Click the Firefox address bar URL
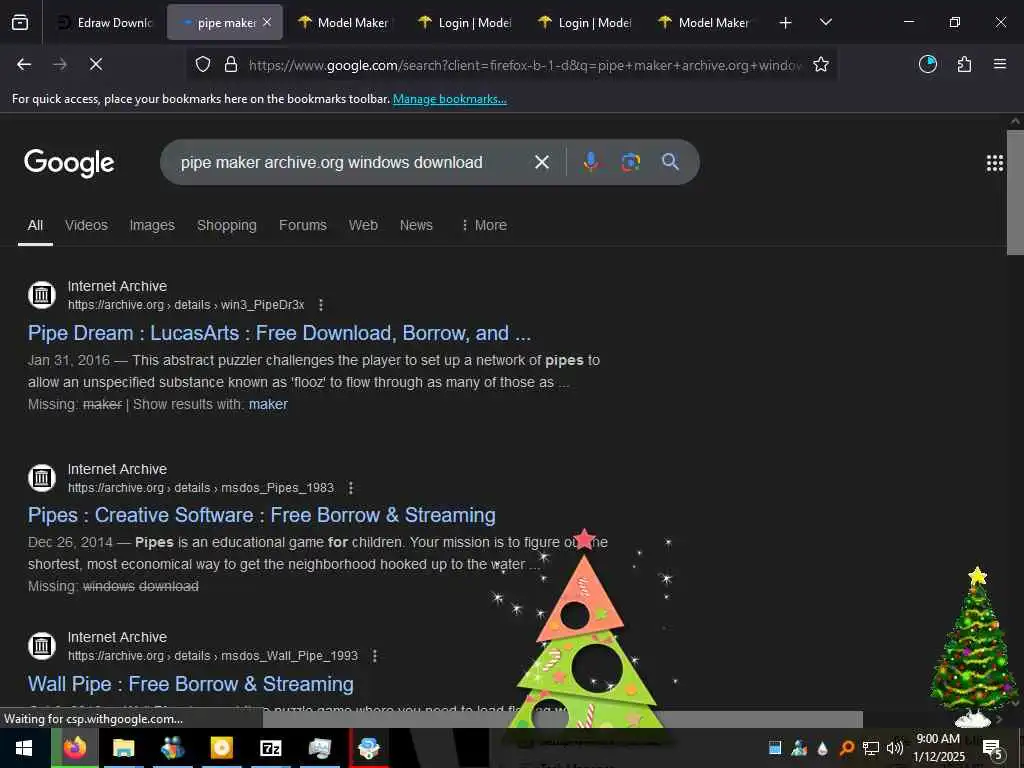The width and height of the screenshot is (1024, 768). click(x=524, y=65)
